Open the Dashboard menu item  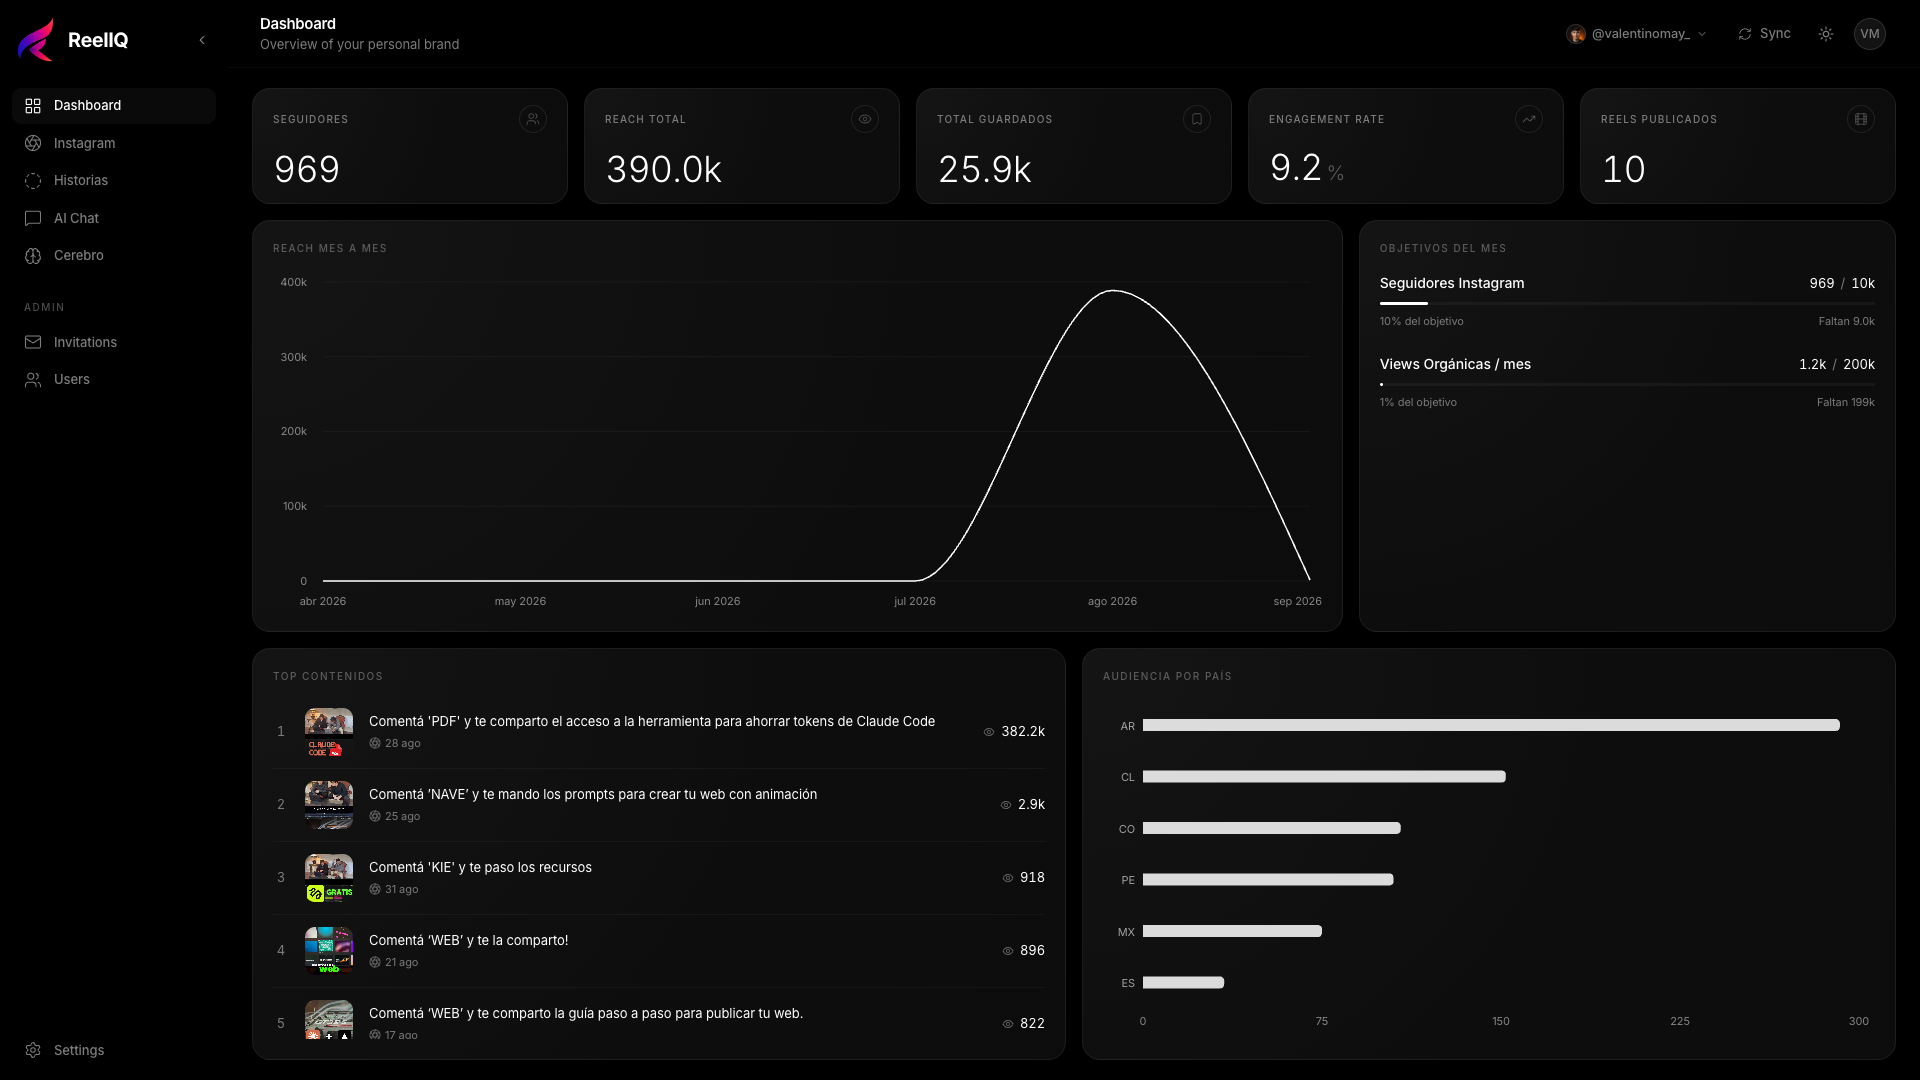114,106
